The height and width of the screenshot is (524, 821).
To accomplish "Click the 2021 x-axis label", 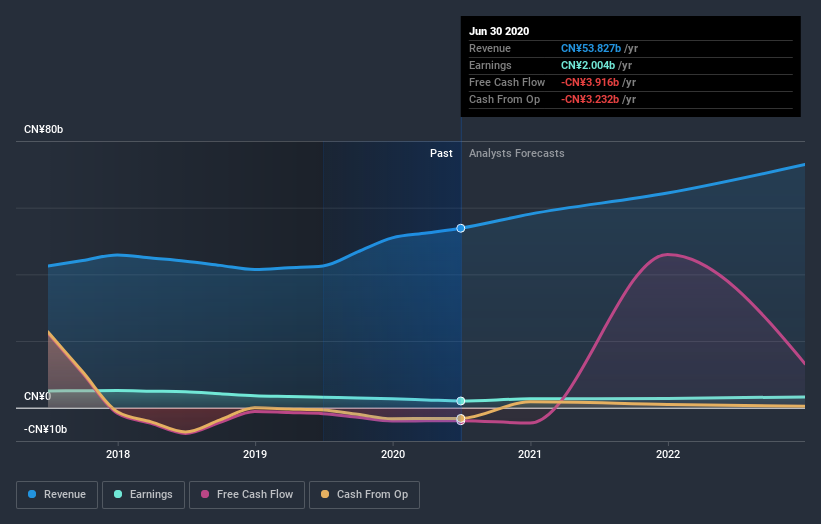I will [x=530, y=454].
